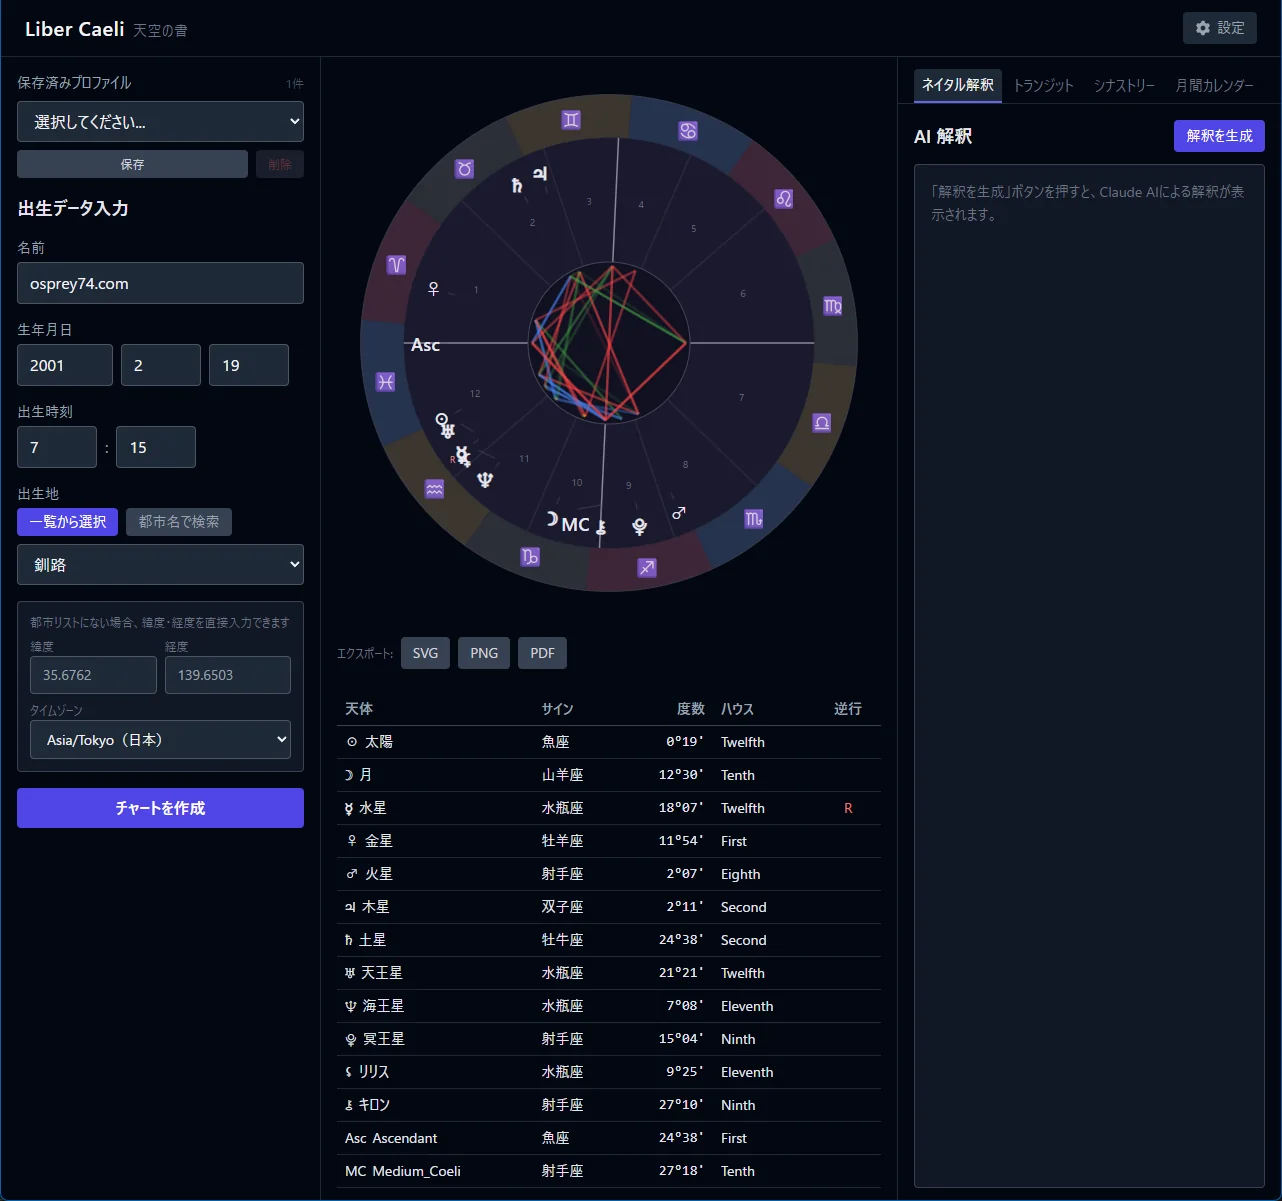Click the Mars planet symbol in chart
The image size is (1282, 1201).
pos(679,512)
